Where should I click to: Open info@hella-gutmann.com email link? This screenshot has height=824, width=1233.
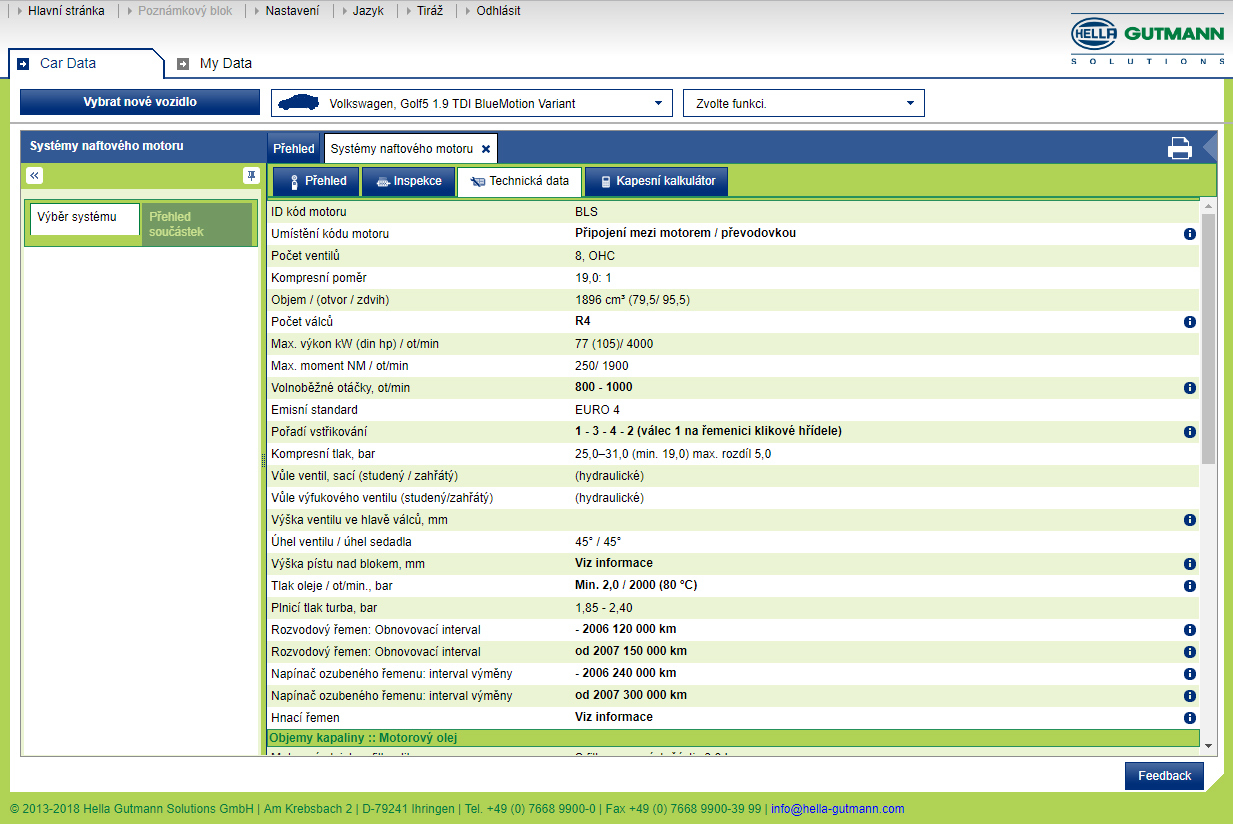tap(837, 809)
